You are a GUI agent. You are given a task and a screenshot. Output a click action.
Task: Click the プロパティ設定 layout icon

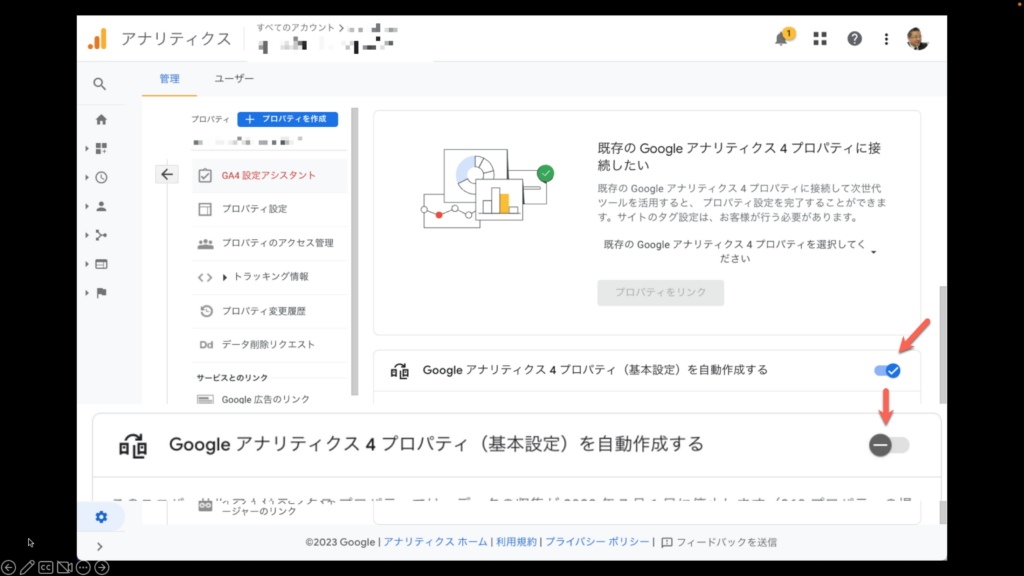(205, 209)
